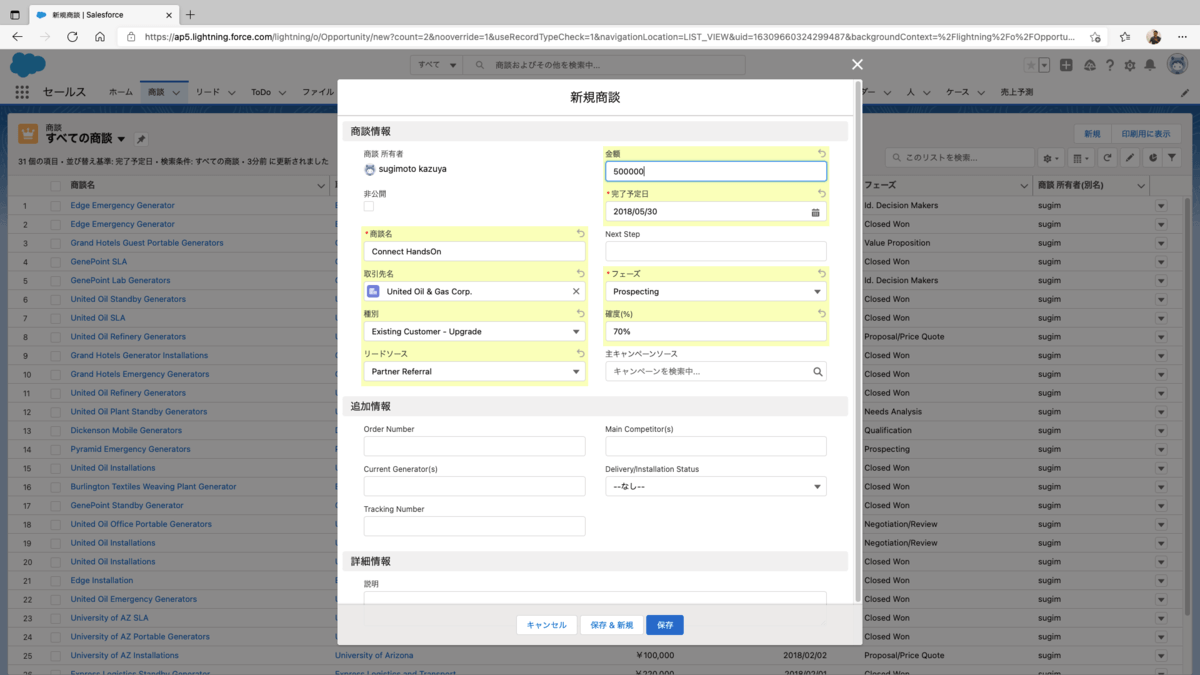
Task: Go back in the browser
Action: (17, 36)
